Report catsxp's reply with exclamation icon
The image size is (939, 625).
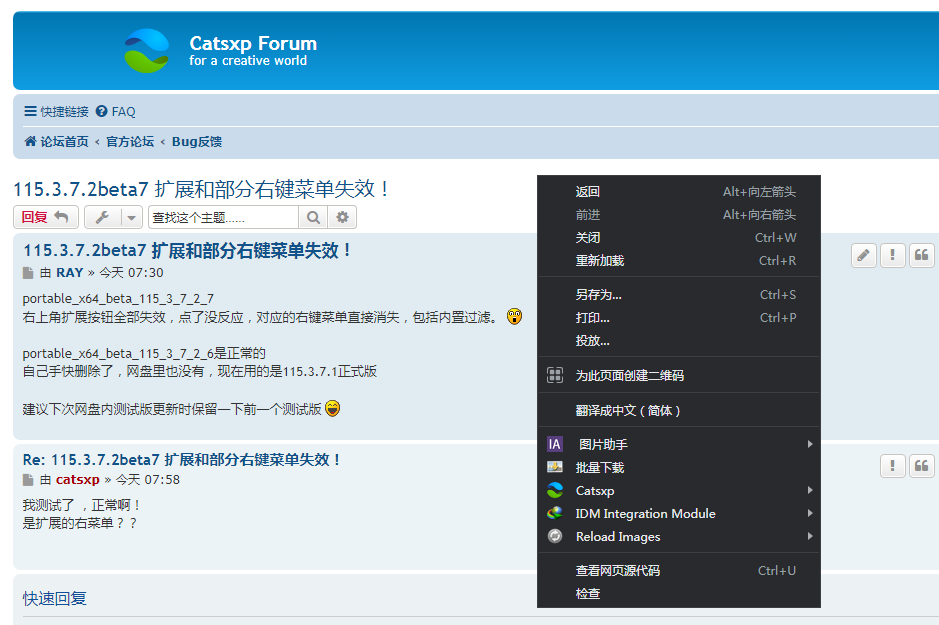tap(892, 466)
